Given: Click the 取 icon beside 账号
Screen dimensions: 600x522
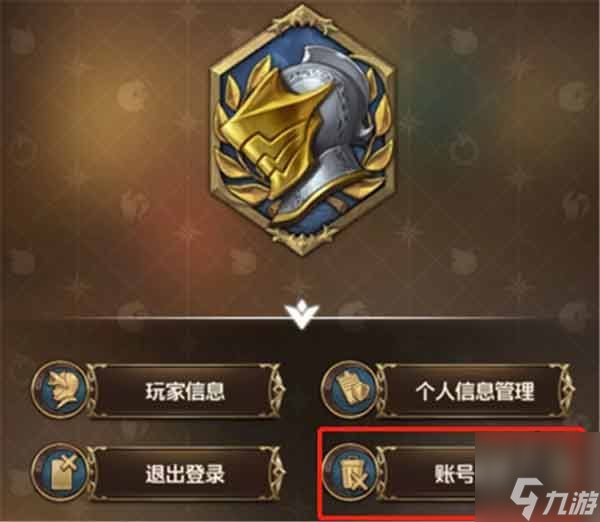Looking at the screenshot, I should tap(350, 472).
